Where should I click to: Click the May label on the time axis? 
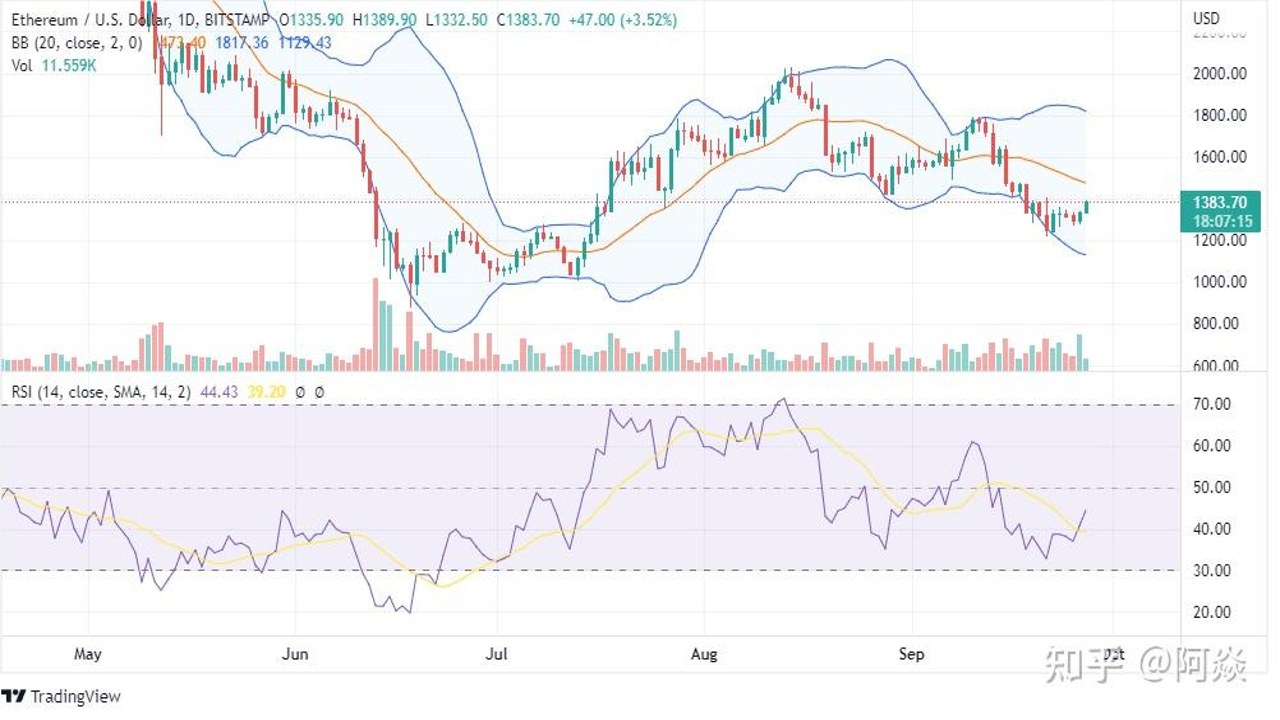[88, 655]
